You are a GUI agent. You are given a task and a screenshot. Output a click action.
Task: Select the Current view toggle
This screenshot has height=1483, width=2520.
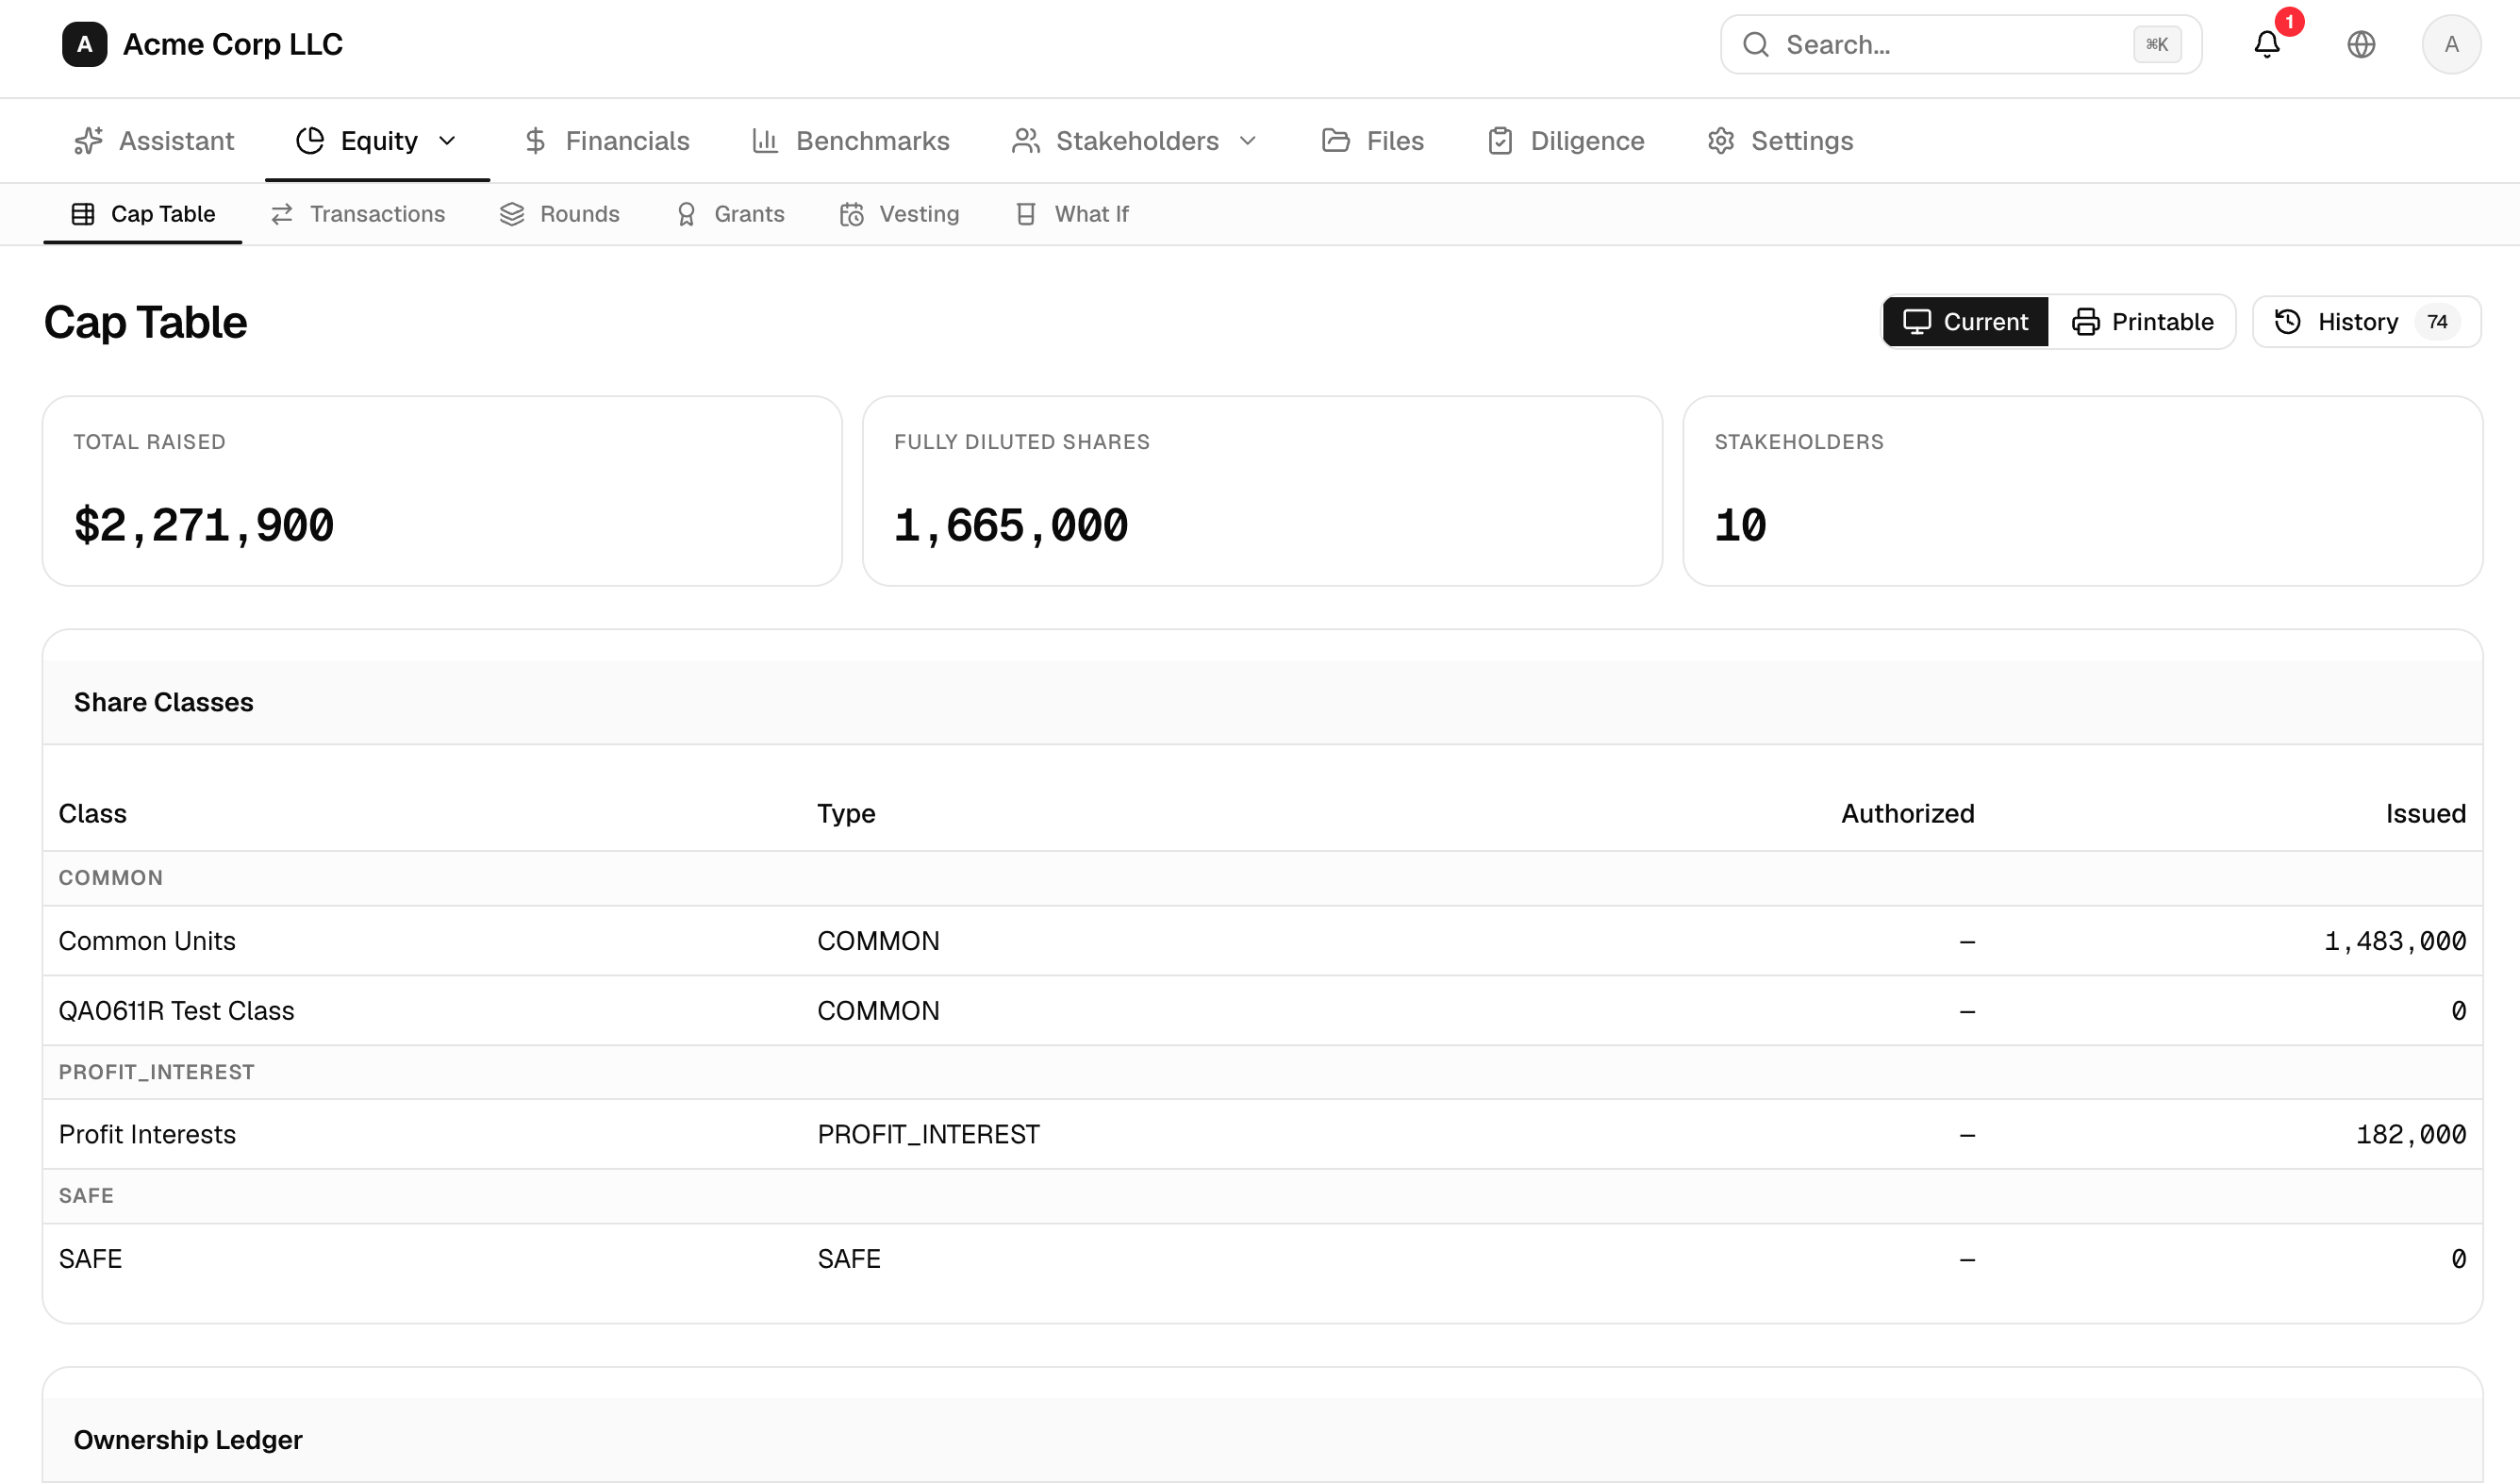[x=1965, y=322]
